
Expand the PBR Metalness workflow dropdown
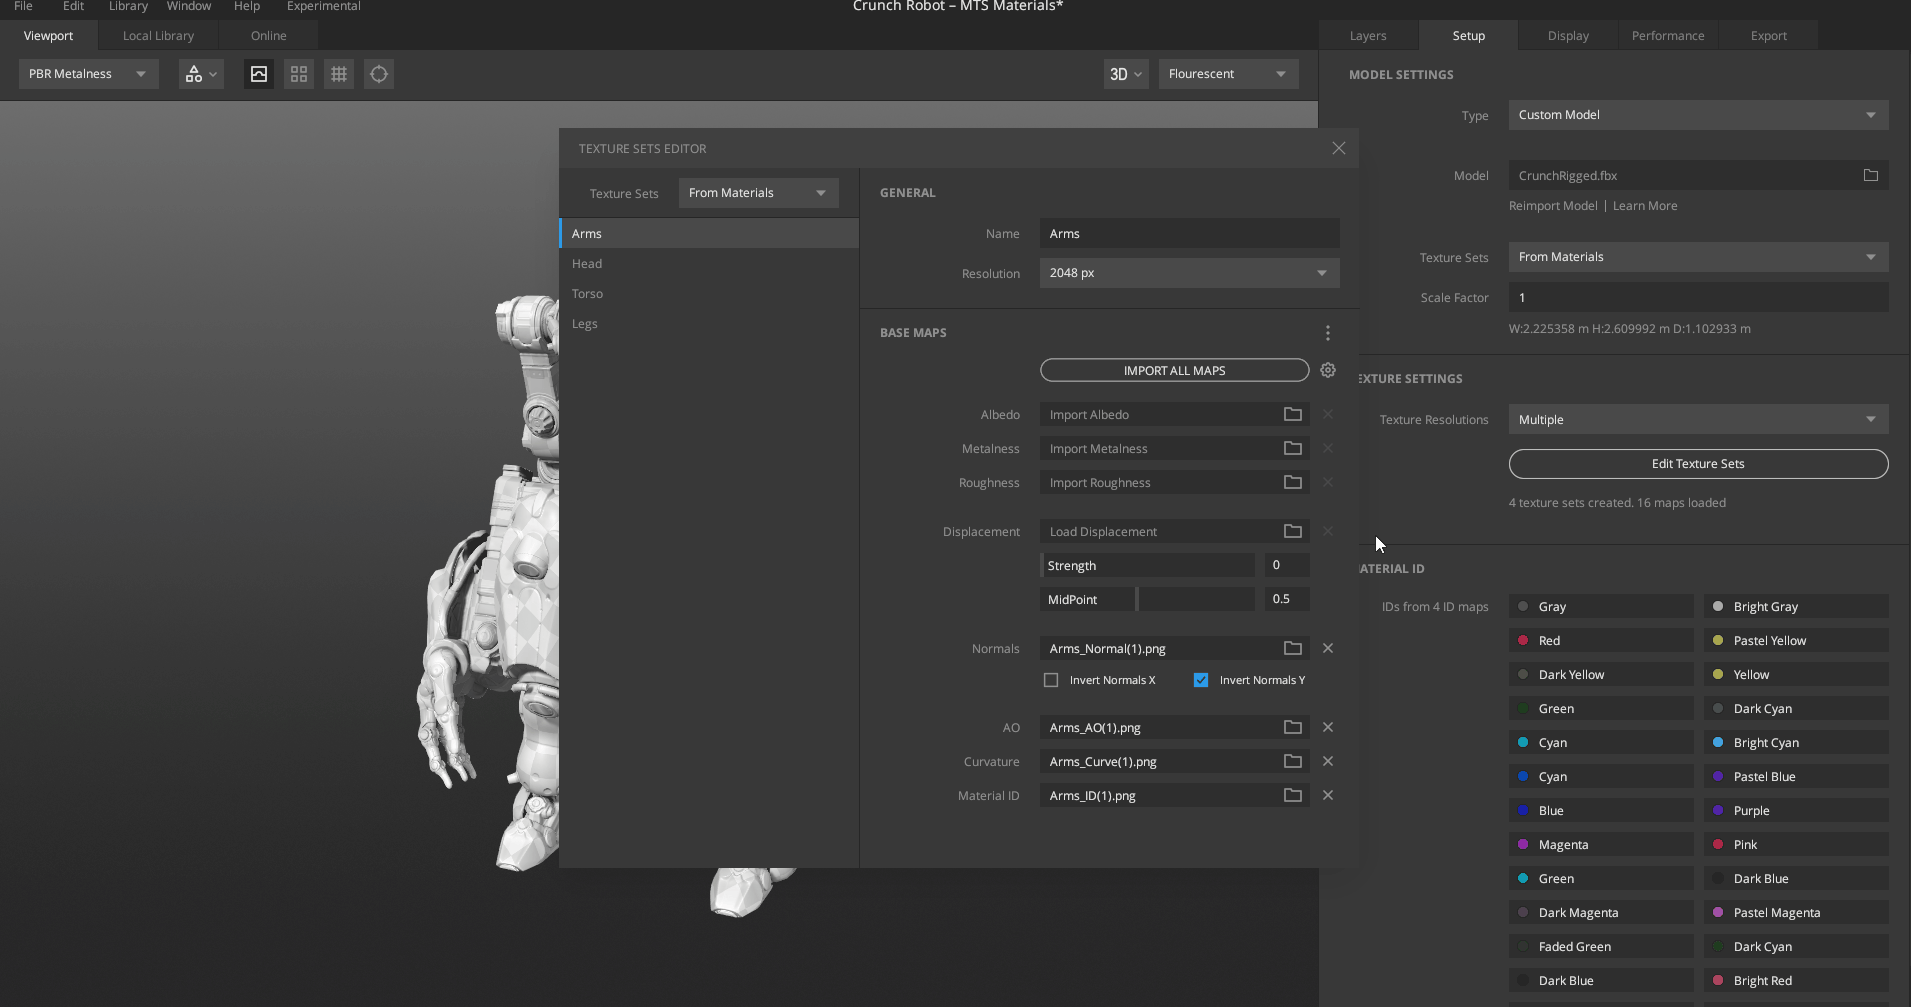88,74
